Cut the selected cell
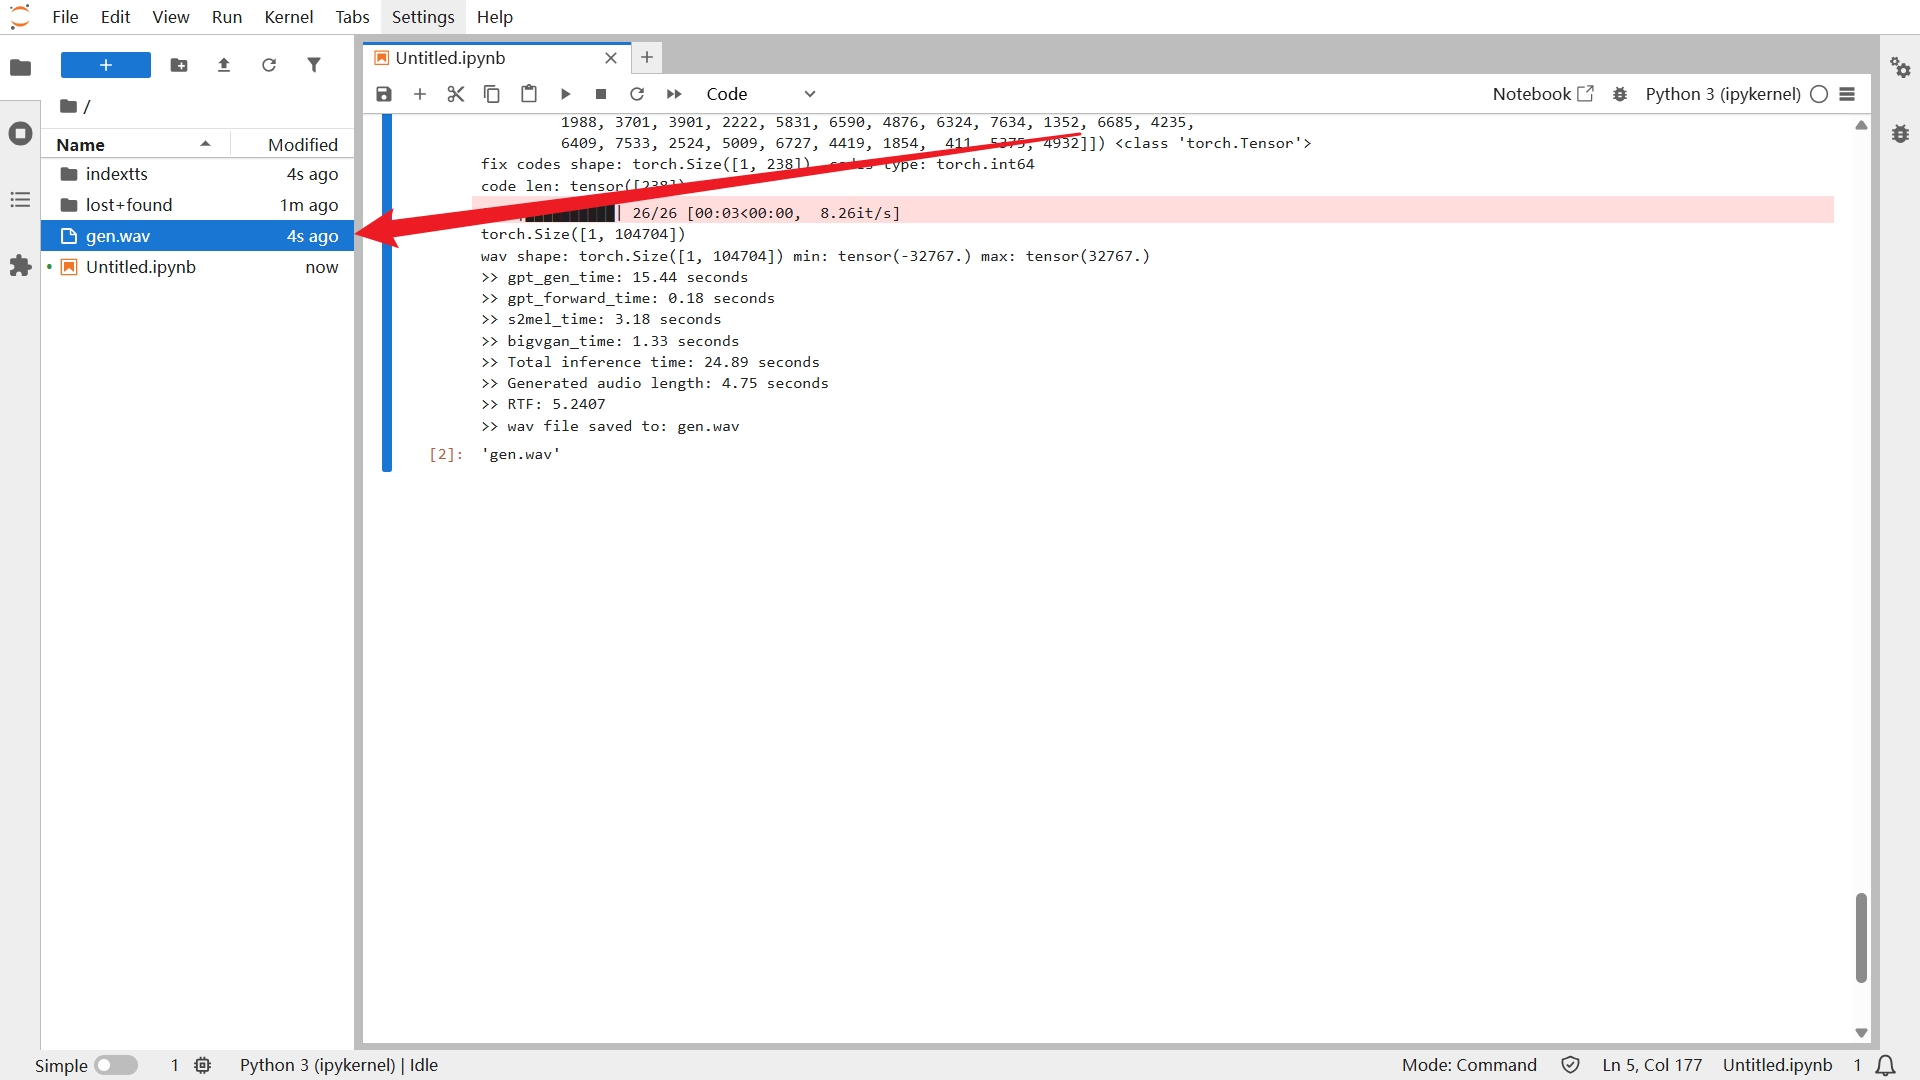The width and height of the screenshot is (1920, 1080). [456, 94]
